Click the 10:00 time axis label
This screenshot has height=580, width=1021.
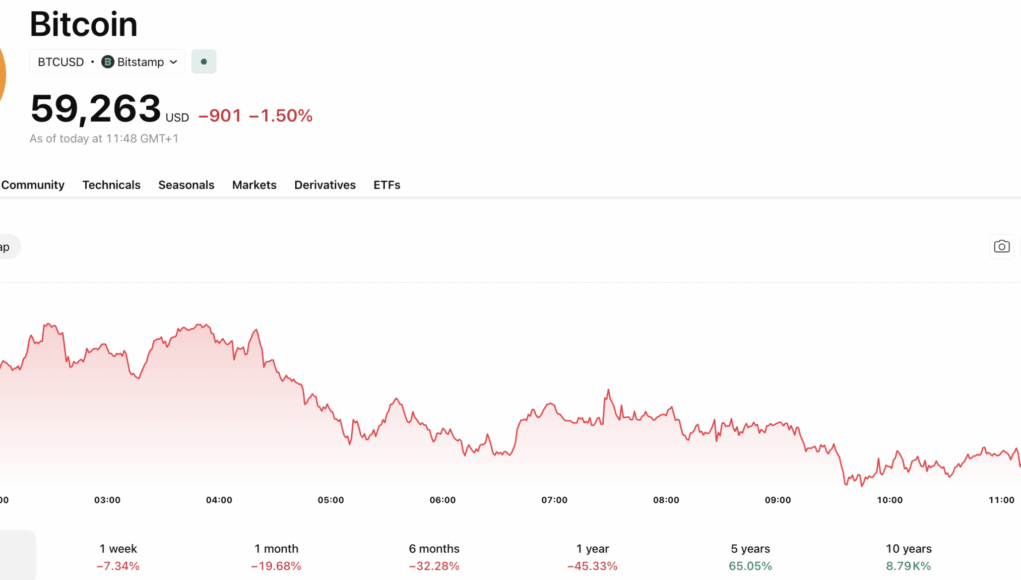[889, 500]
